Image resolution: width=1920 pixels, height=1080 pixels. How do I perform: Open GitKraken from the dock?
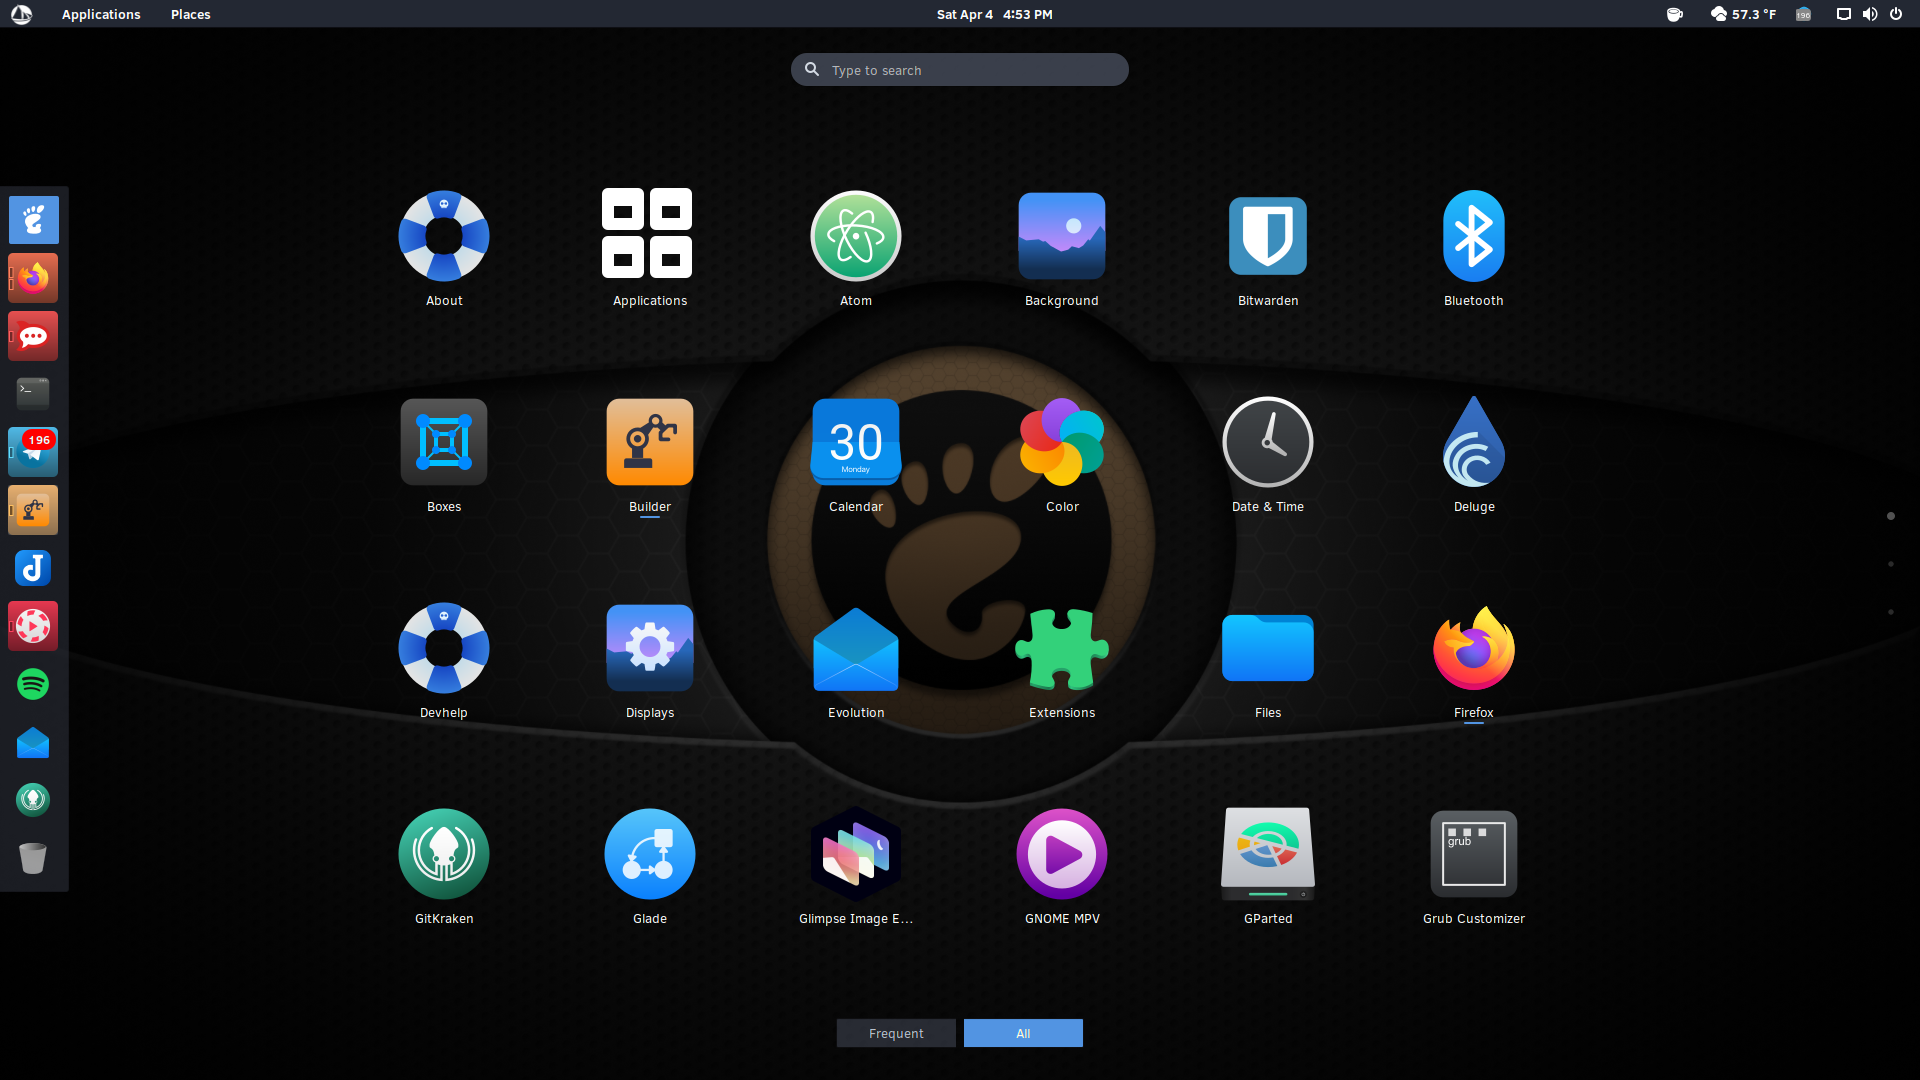click(x=33, y=800)
